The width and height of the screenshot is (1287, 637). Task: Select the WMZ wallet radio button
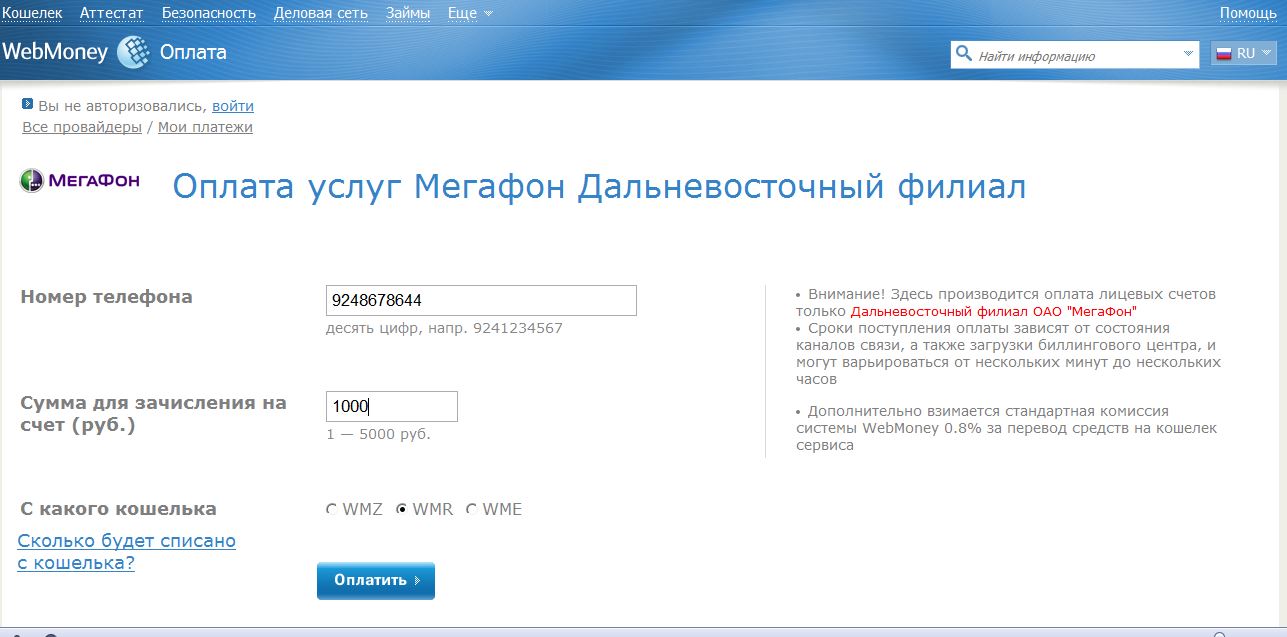[x=332, y=509]
